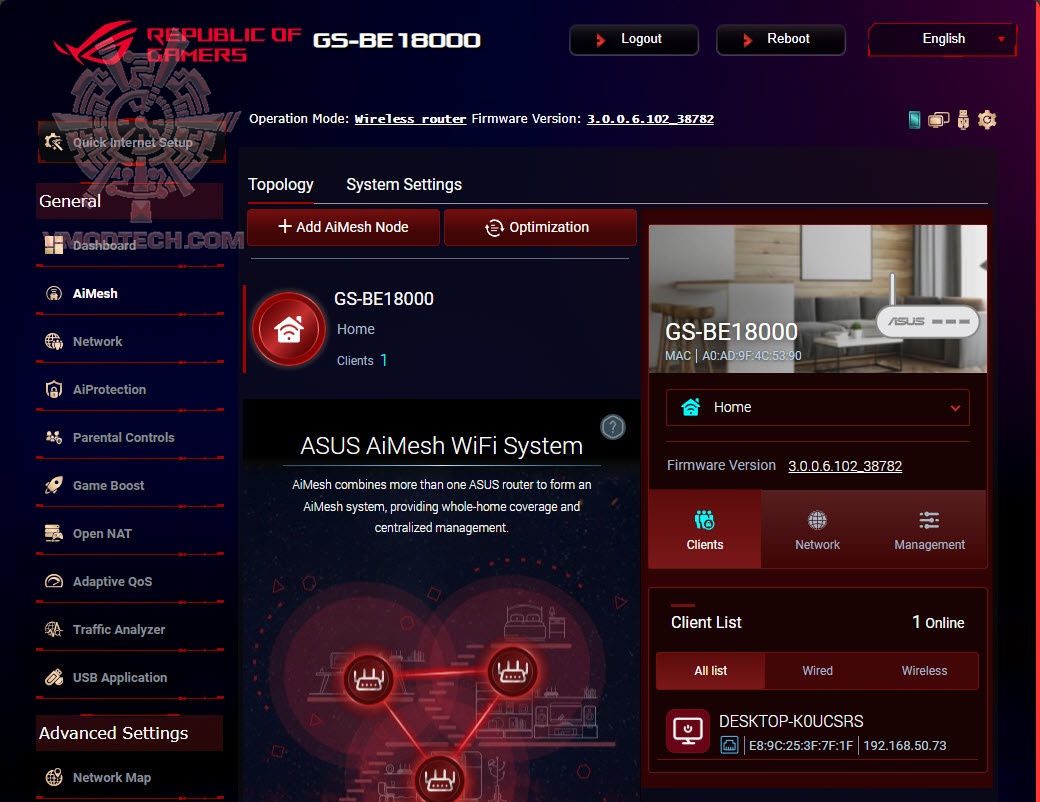Switch to the System Settings tab

pyautogui.click(x=404, y=184)
